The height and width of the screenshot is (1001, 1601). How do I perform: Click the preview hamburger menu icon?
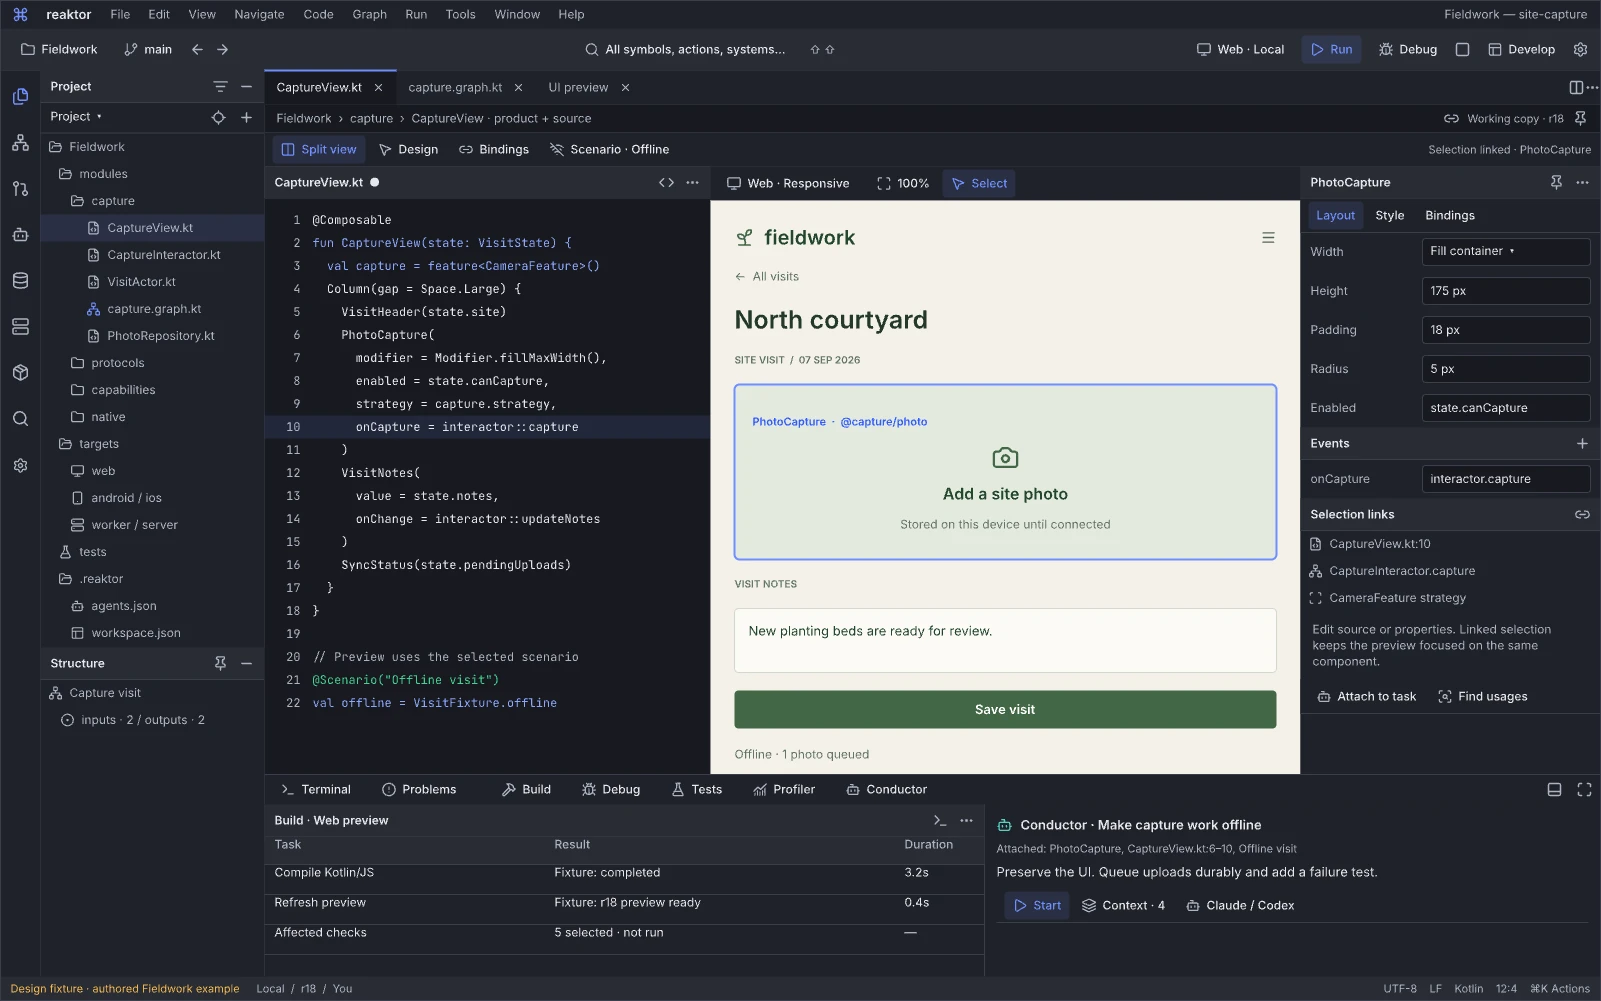[1268, 238]
